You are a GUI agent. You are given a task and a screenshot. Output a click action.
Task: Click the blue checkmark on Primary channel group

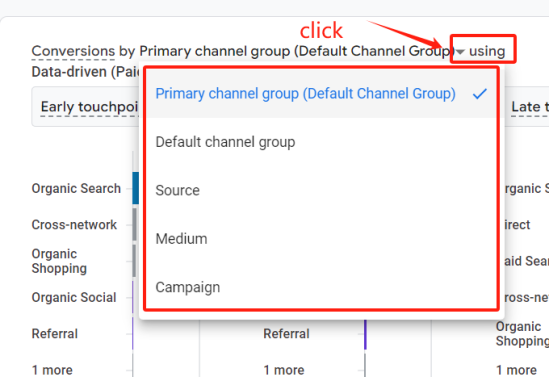[479, 93]
